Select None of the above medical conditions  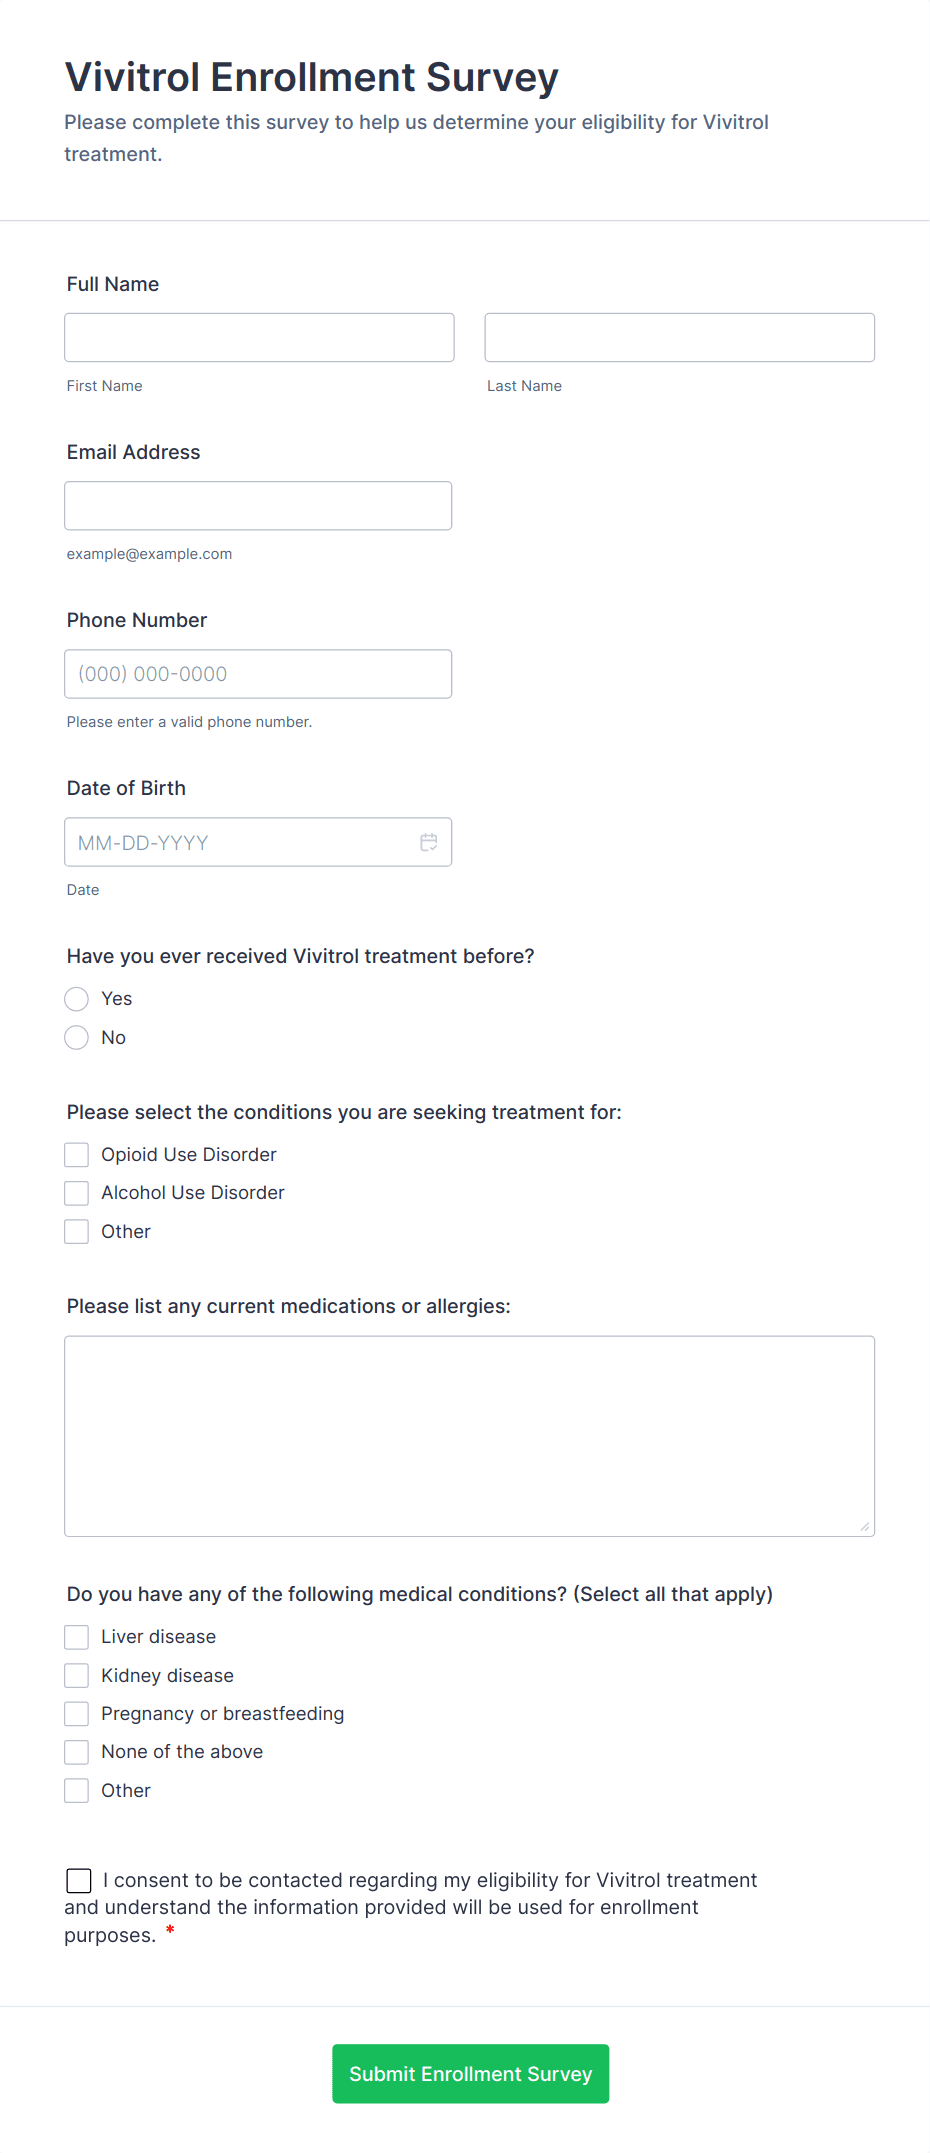click(76, 1751)
